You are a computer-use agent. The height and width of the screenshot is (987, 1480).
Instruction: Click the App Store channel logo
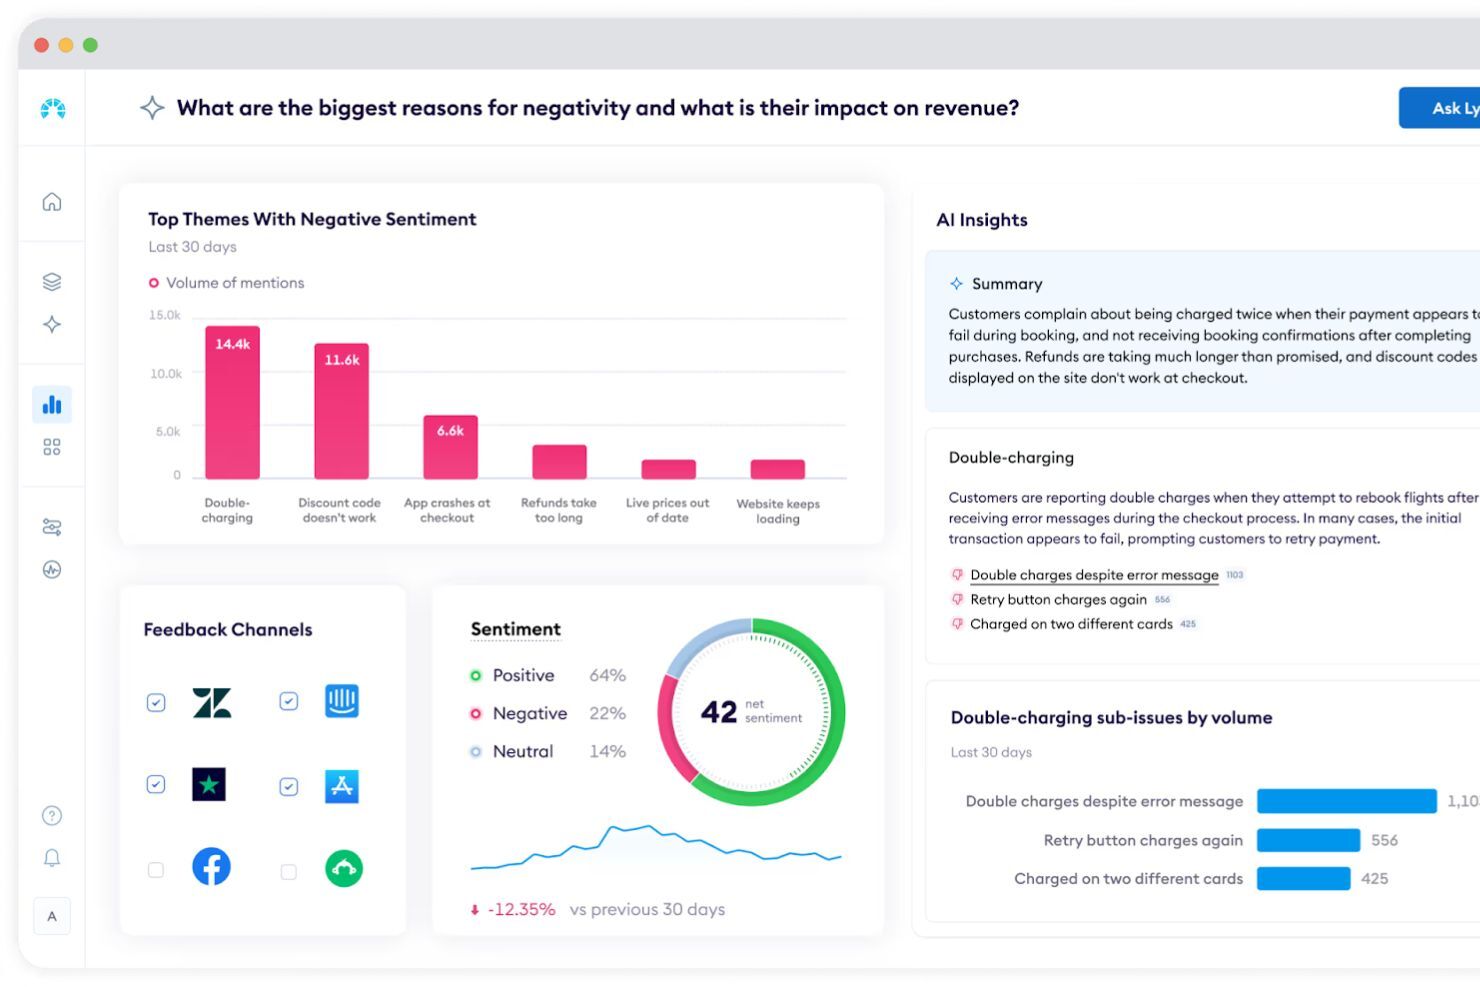click(342, 786)
